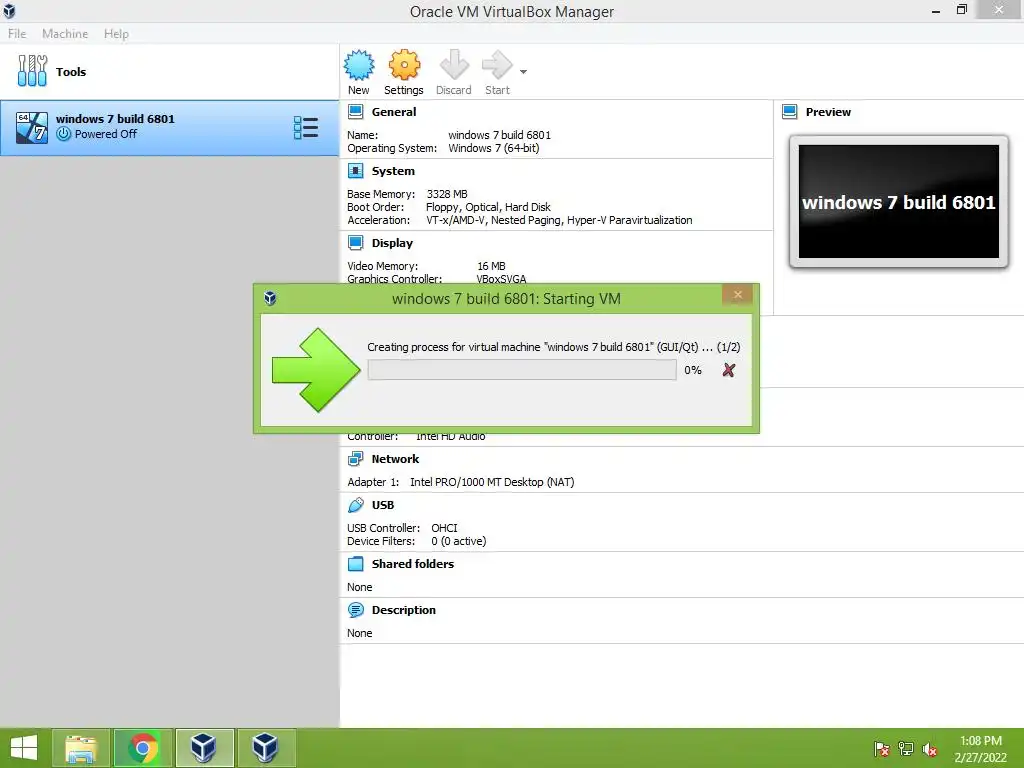The height and width of the screenshot is (768, 1024).
Task: Open the General section header
Action: tap(394, 112)
